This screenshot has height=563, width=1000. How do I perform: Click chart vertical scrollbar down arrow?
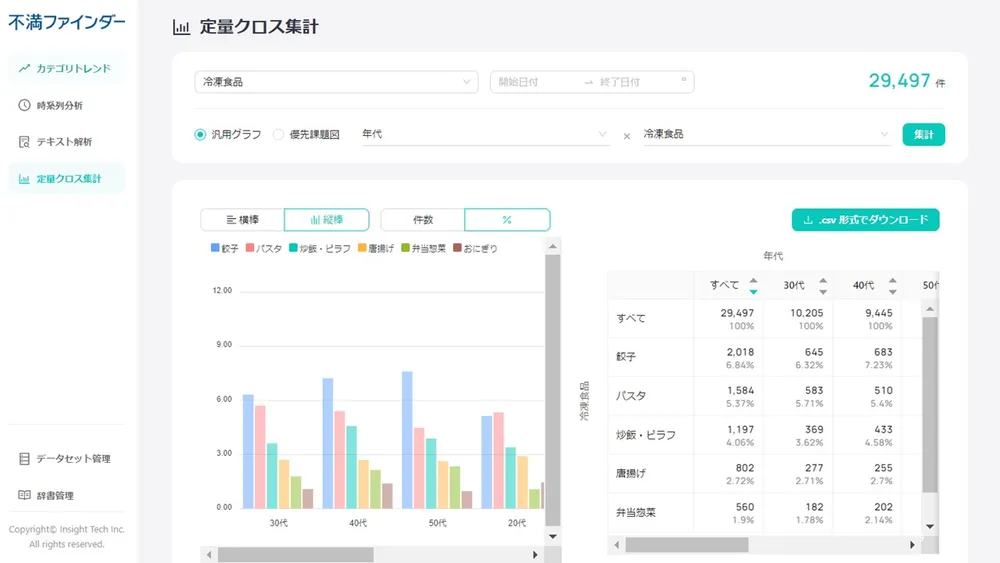(553, 536)
